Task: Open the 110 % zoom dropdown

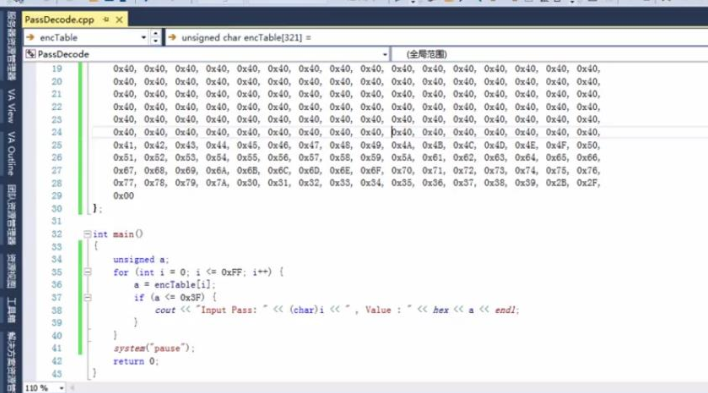Action: [61, 388]
